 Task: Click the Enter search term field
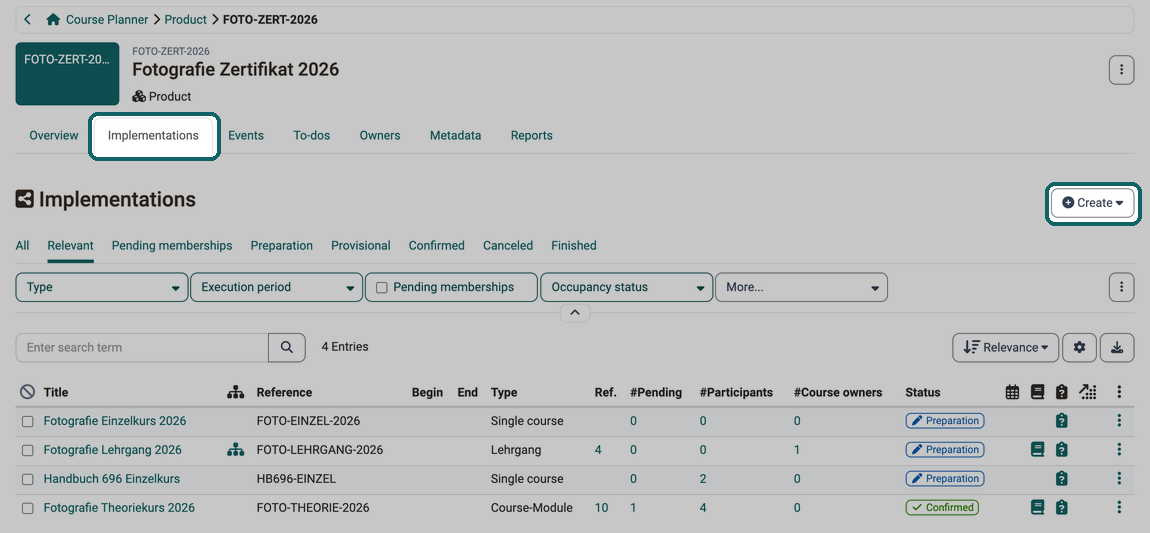point(142,348)
